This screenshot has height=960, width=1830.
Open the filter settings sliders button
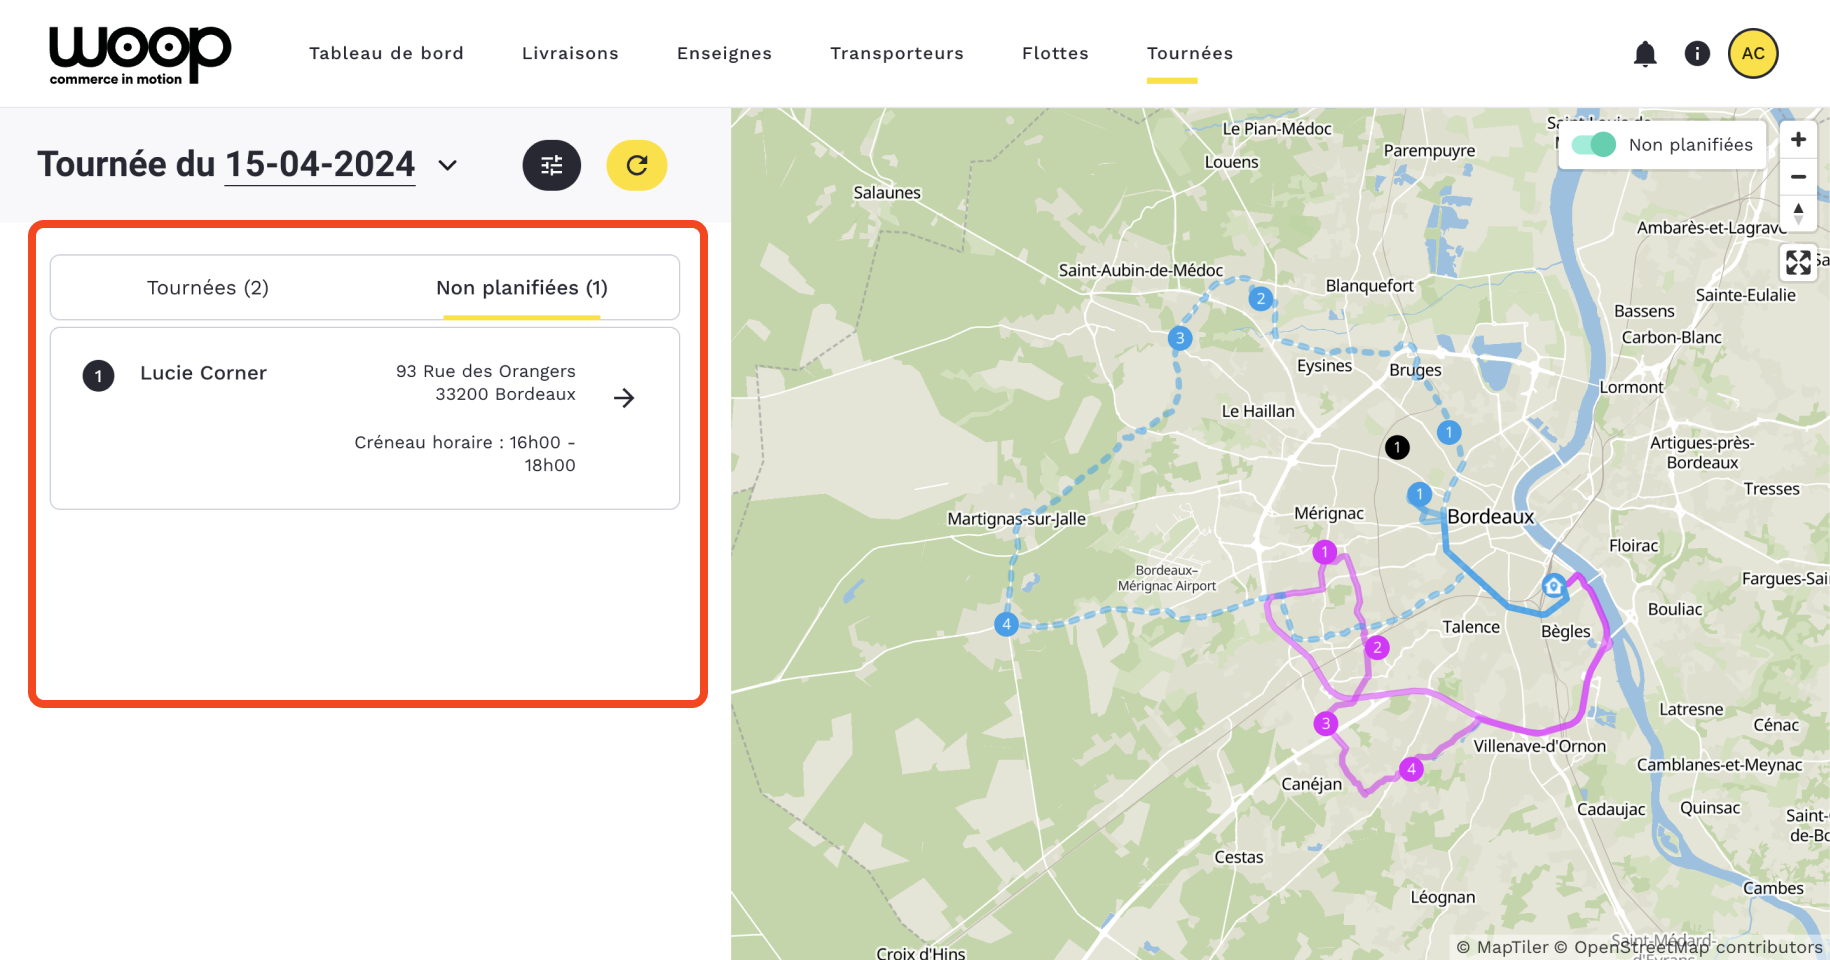coord(551,165)
